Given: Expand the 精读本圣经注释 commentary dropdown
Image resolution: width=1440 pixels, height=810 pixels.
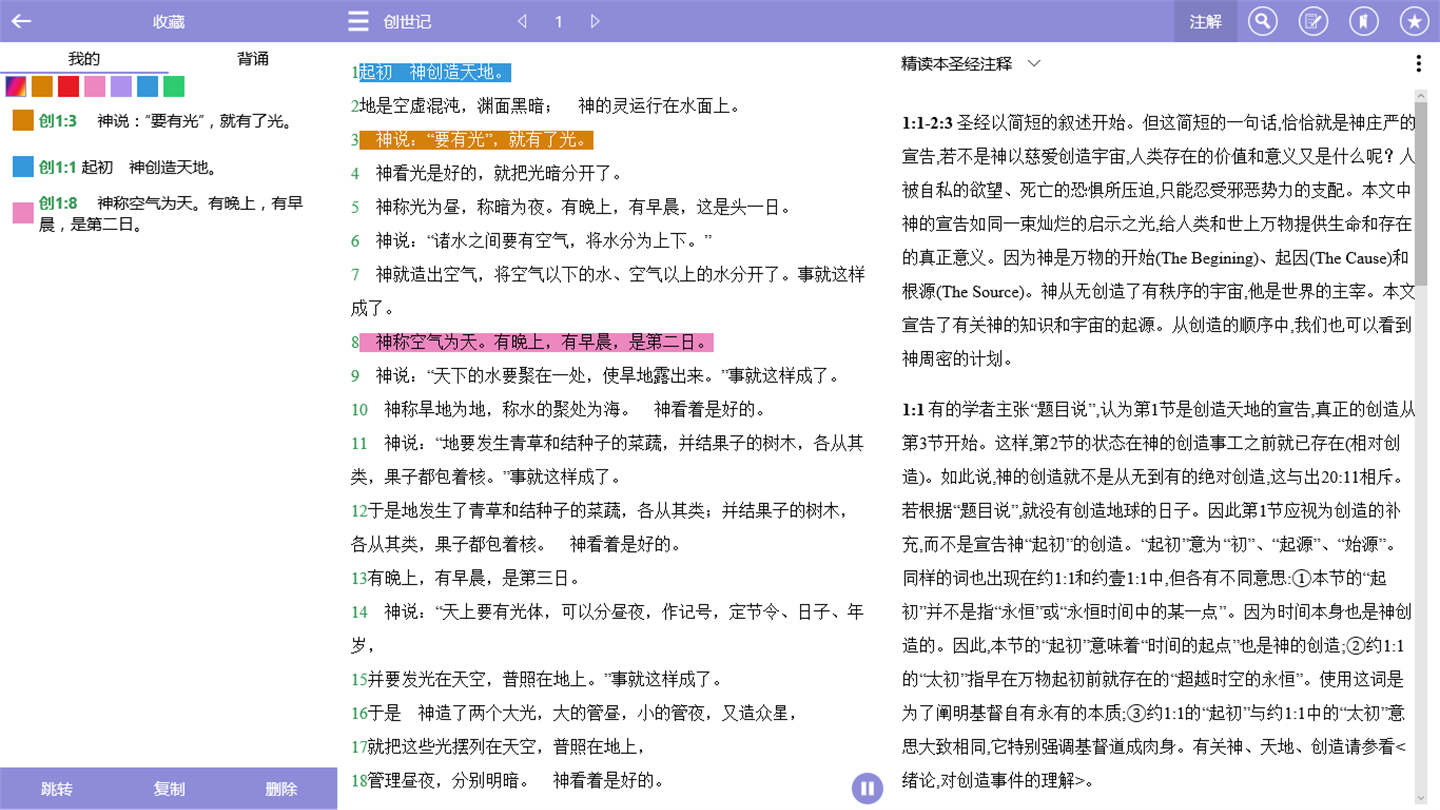Looking at the screenshot, I should [x=1034, y=64].
